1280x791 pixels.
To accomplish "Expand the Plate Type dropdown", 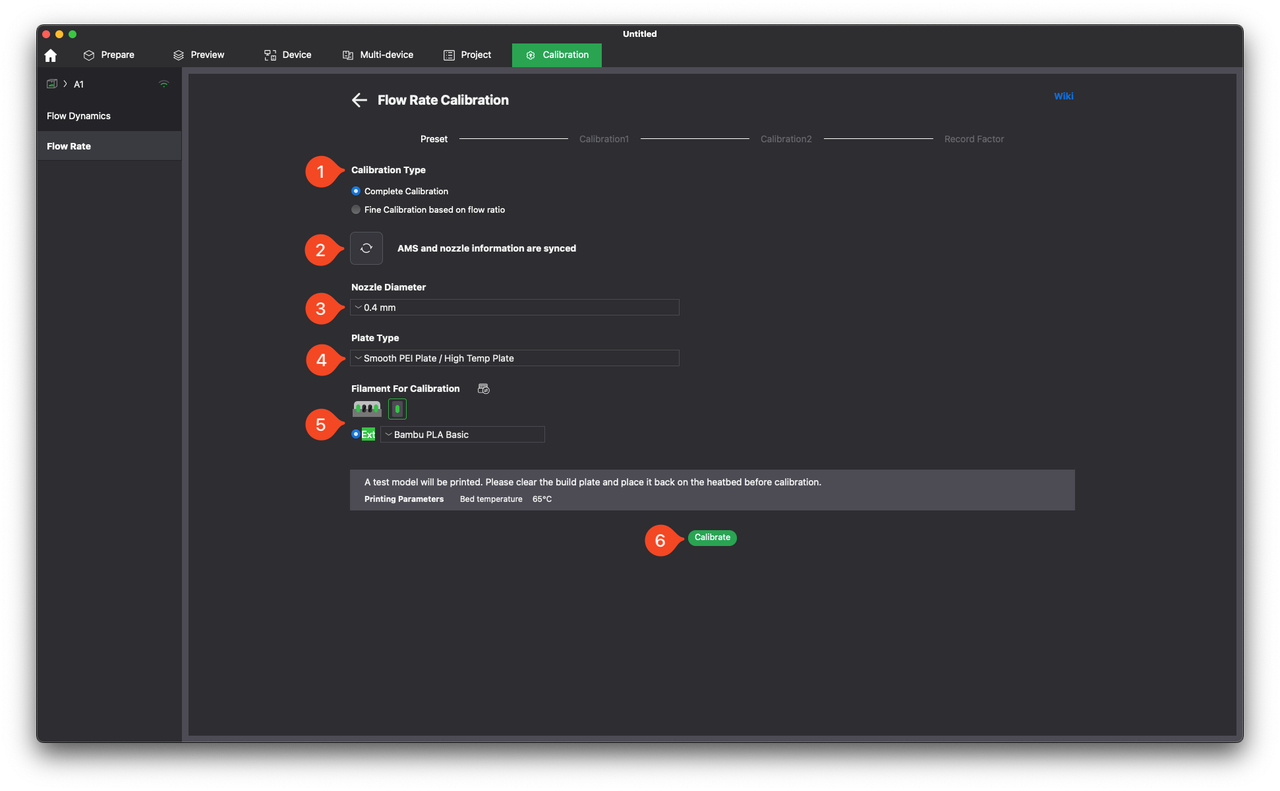I will coord(514,358).
